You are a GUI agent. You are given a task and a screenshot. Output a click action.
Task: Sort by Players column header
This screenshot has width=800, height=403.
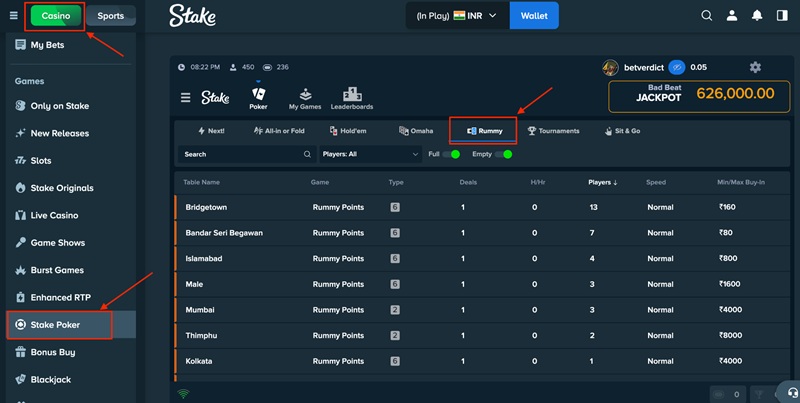tap(603, 182)
